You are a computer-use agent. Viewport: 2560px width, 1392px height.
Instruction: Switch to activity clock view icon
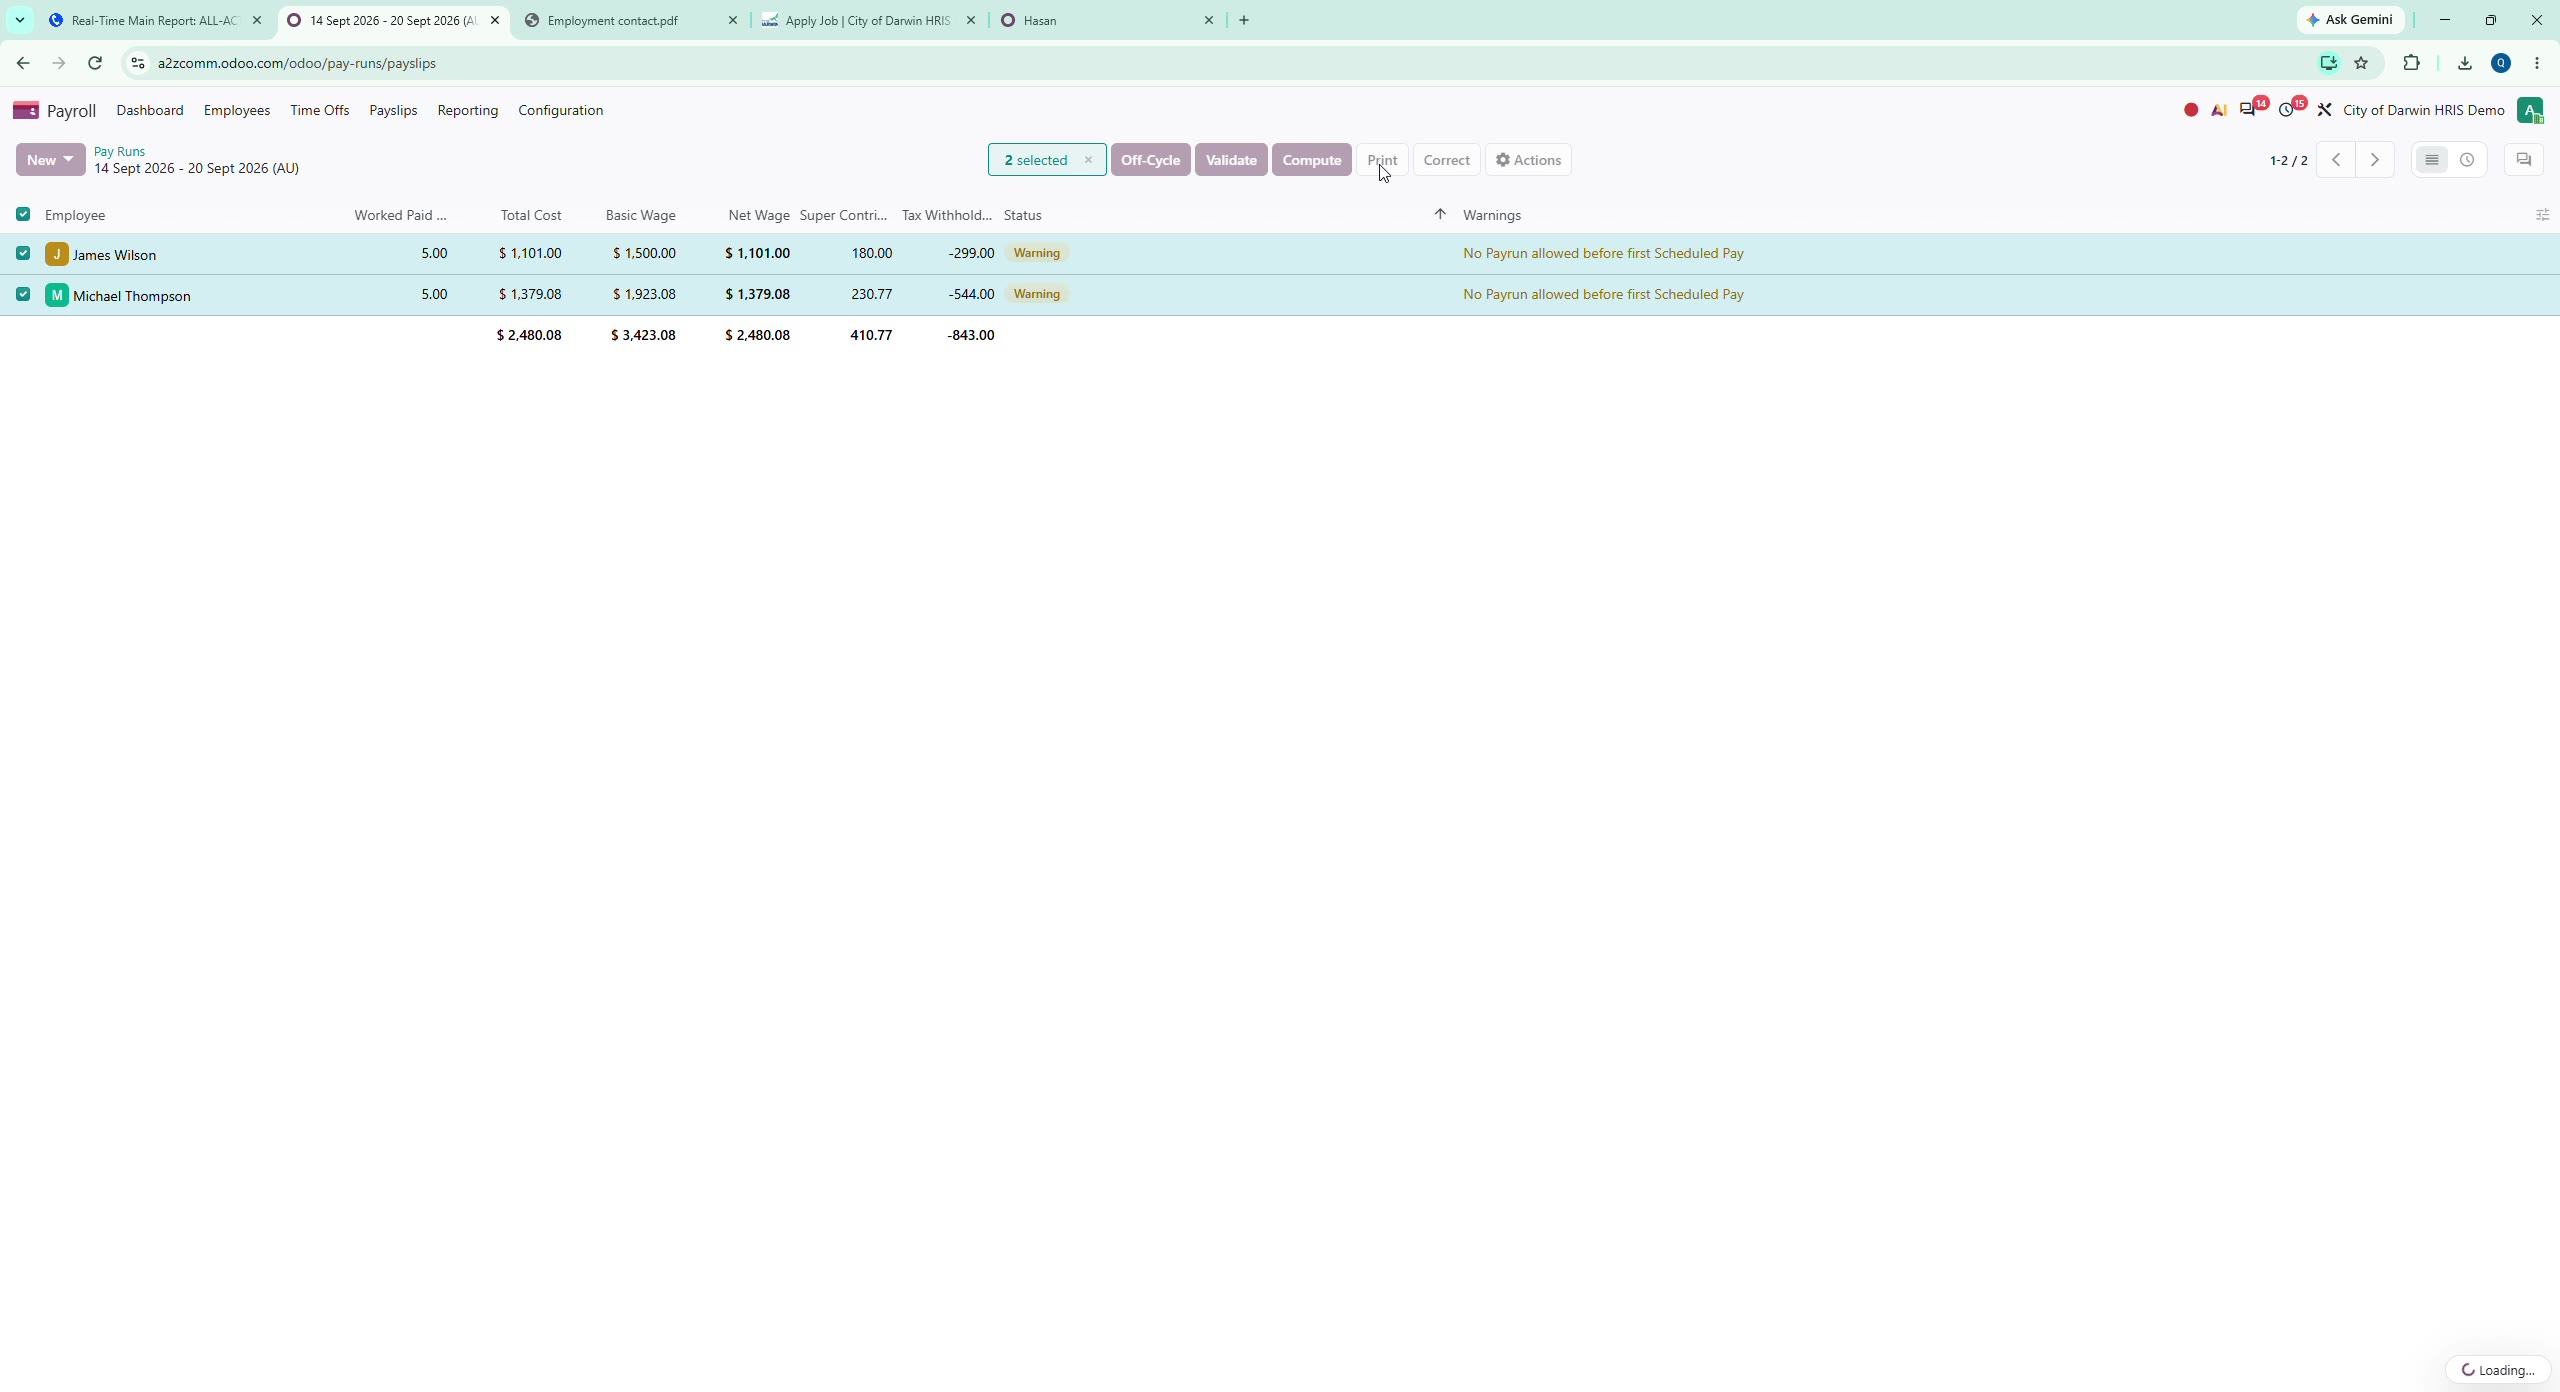coord(2467,160)
